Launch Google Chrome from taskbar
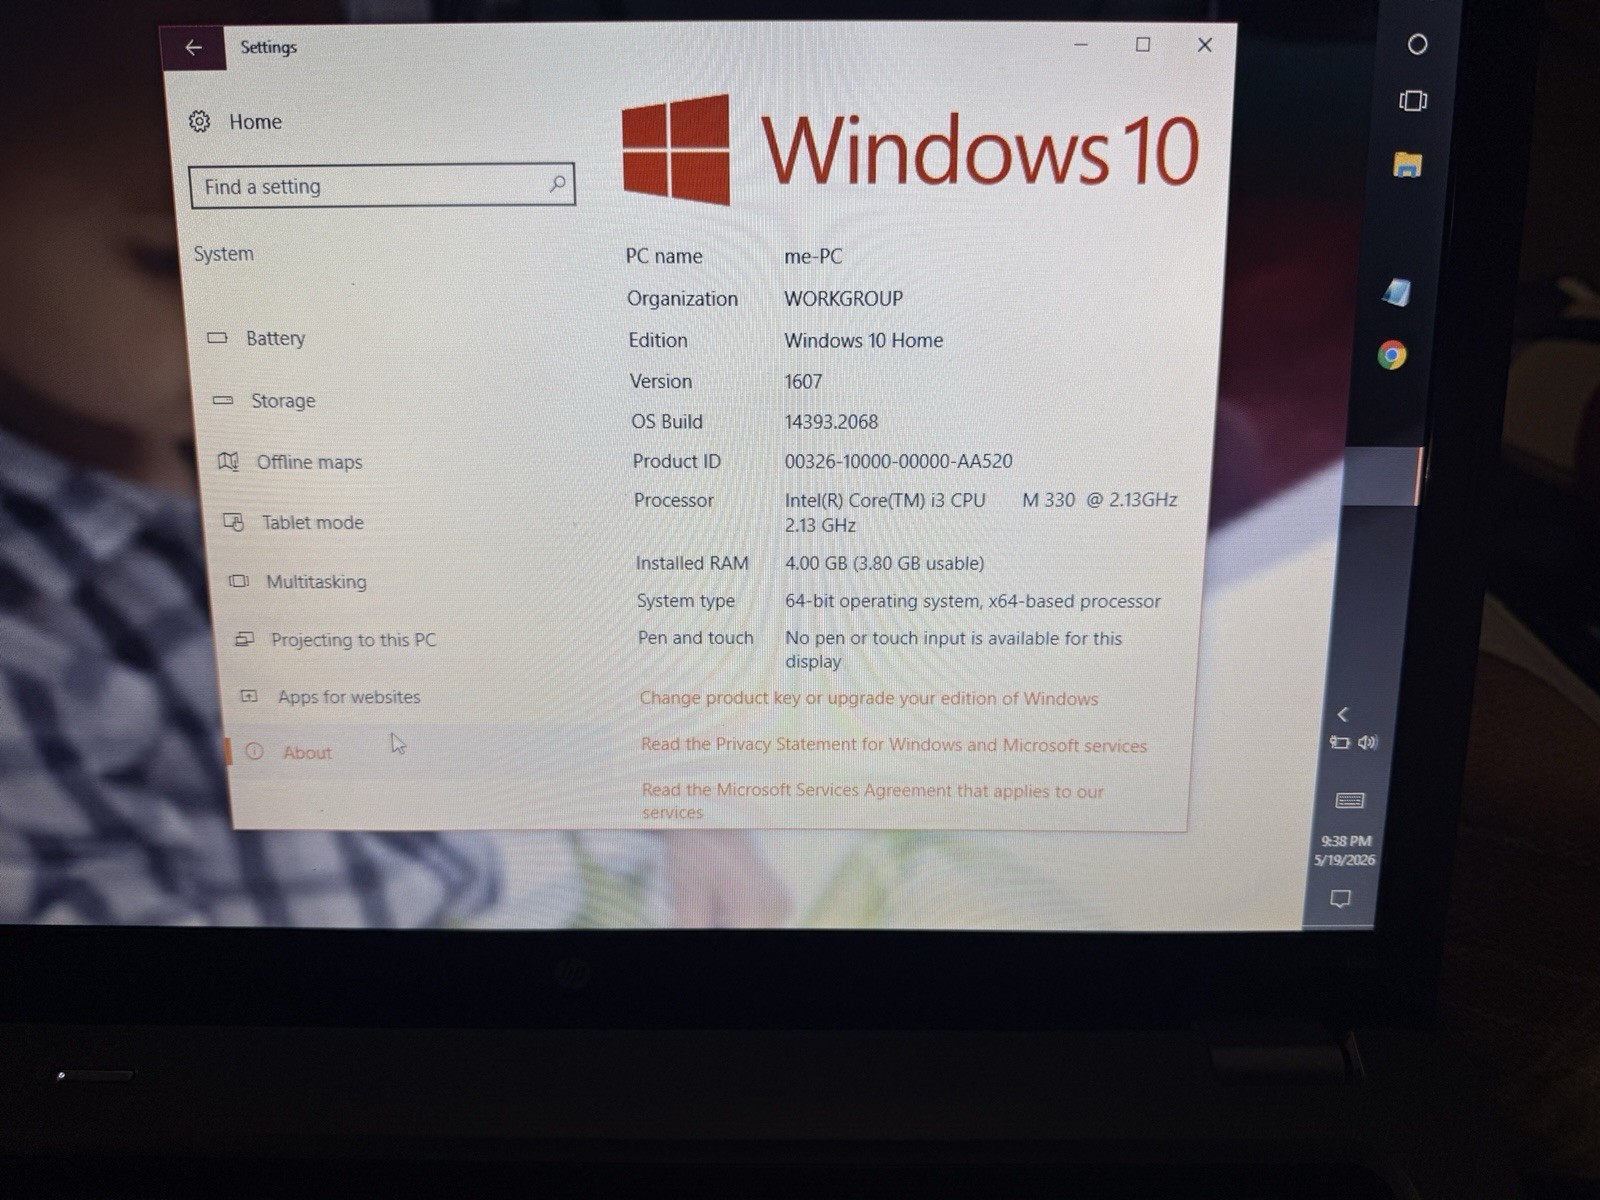Viewport: 1600px width, 1200px height. tap(1391, 355)
